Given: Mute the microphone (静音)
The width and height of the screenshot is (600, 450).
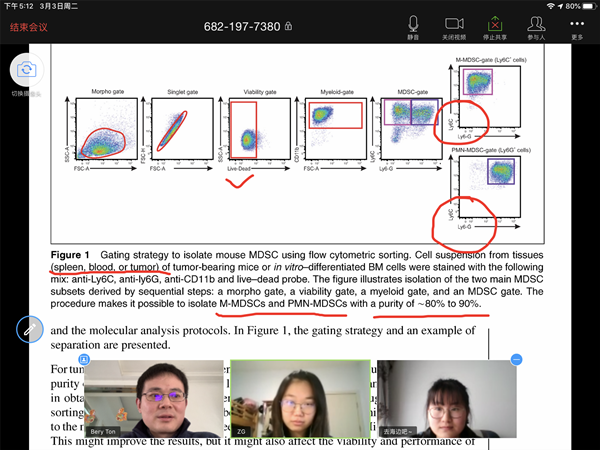Looking at the screenshot, I should tap(413, 26).
